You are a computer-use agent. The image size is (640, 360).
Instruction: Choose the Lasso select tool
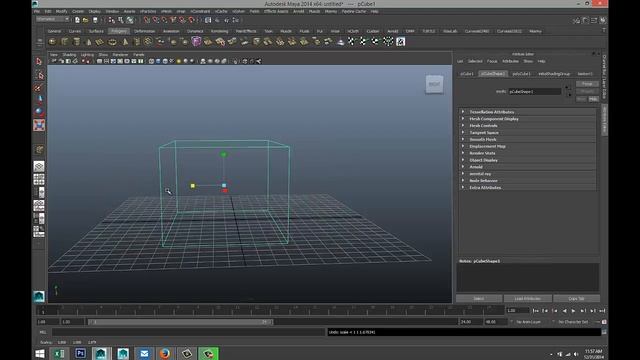click(x=39, y=75)
